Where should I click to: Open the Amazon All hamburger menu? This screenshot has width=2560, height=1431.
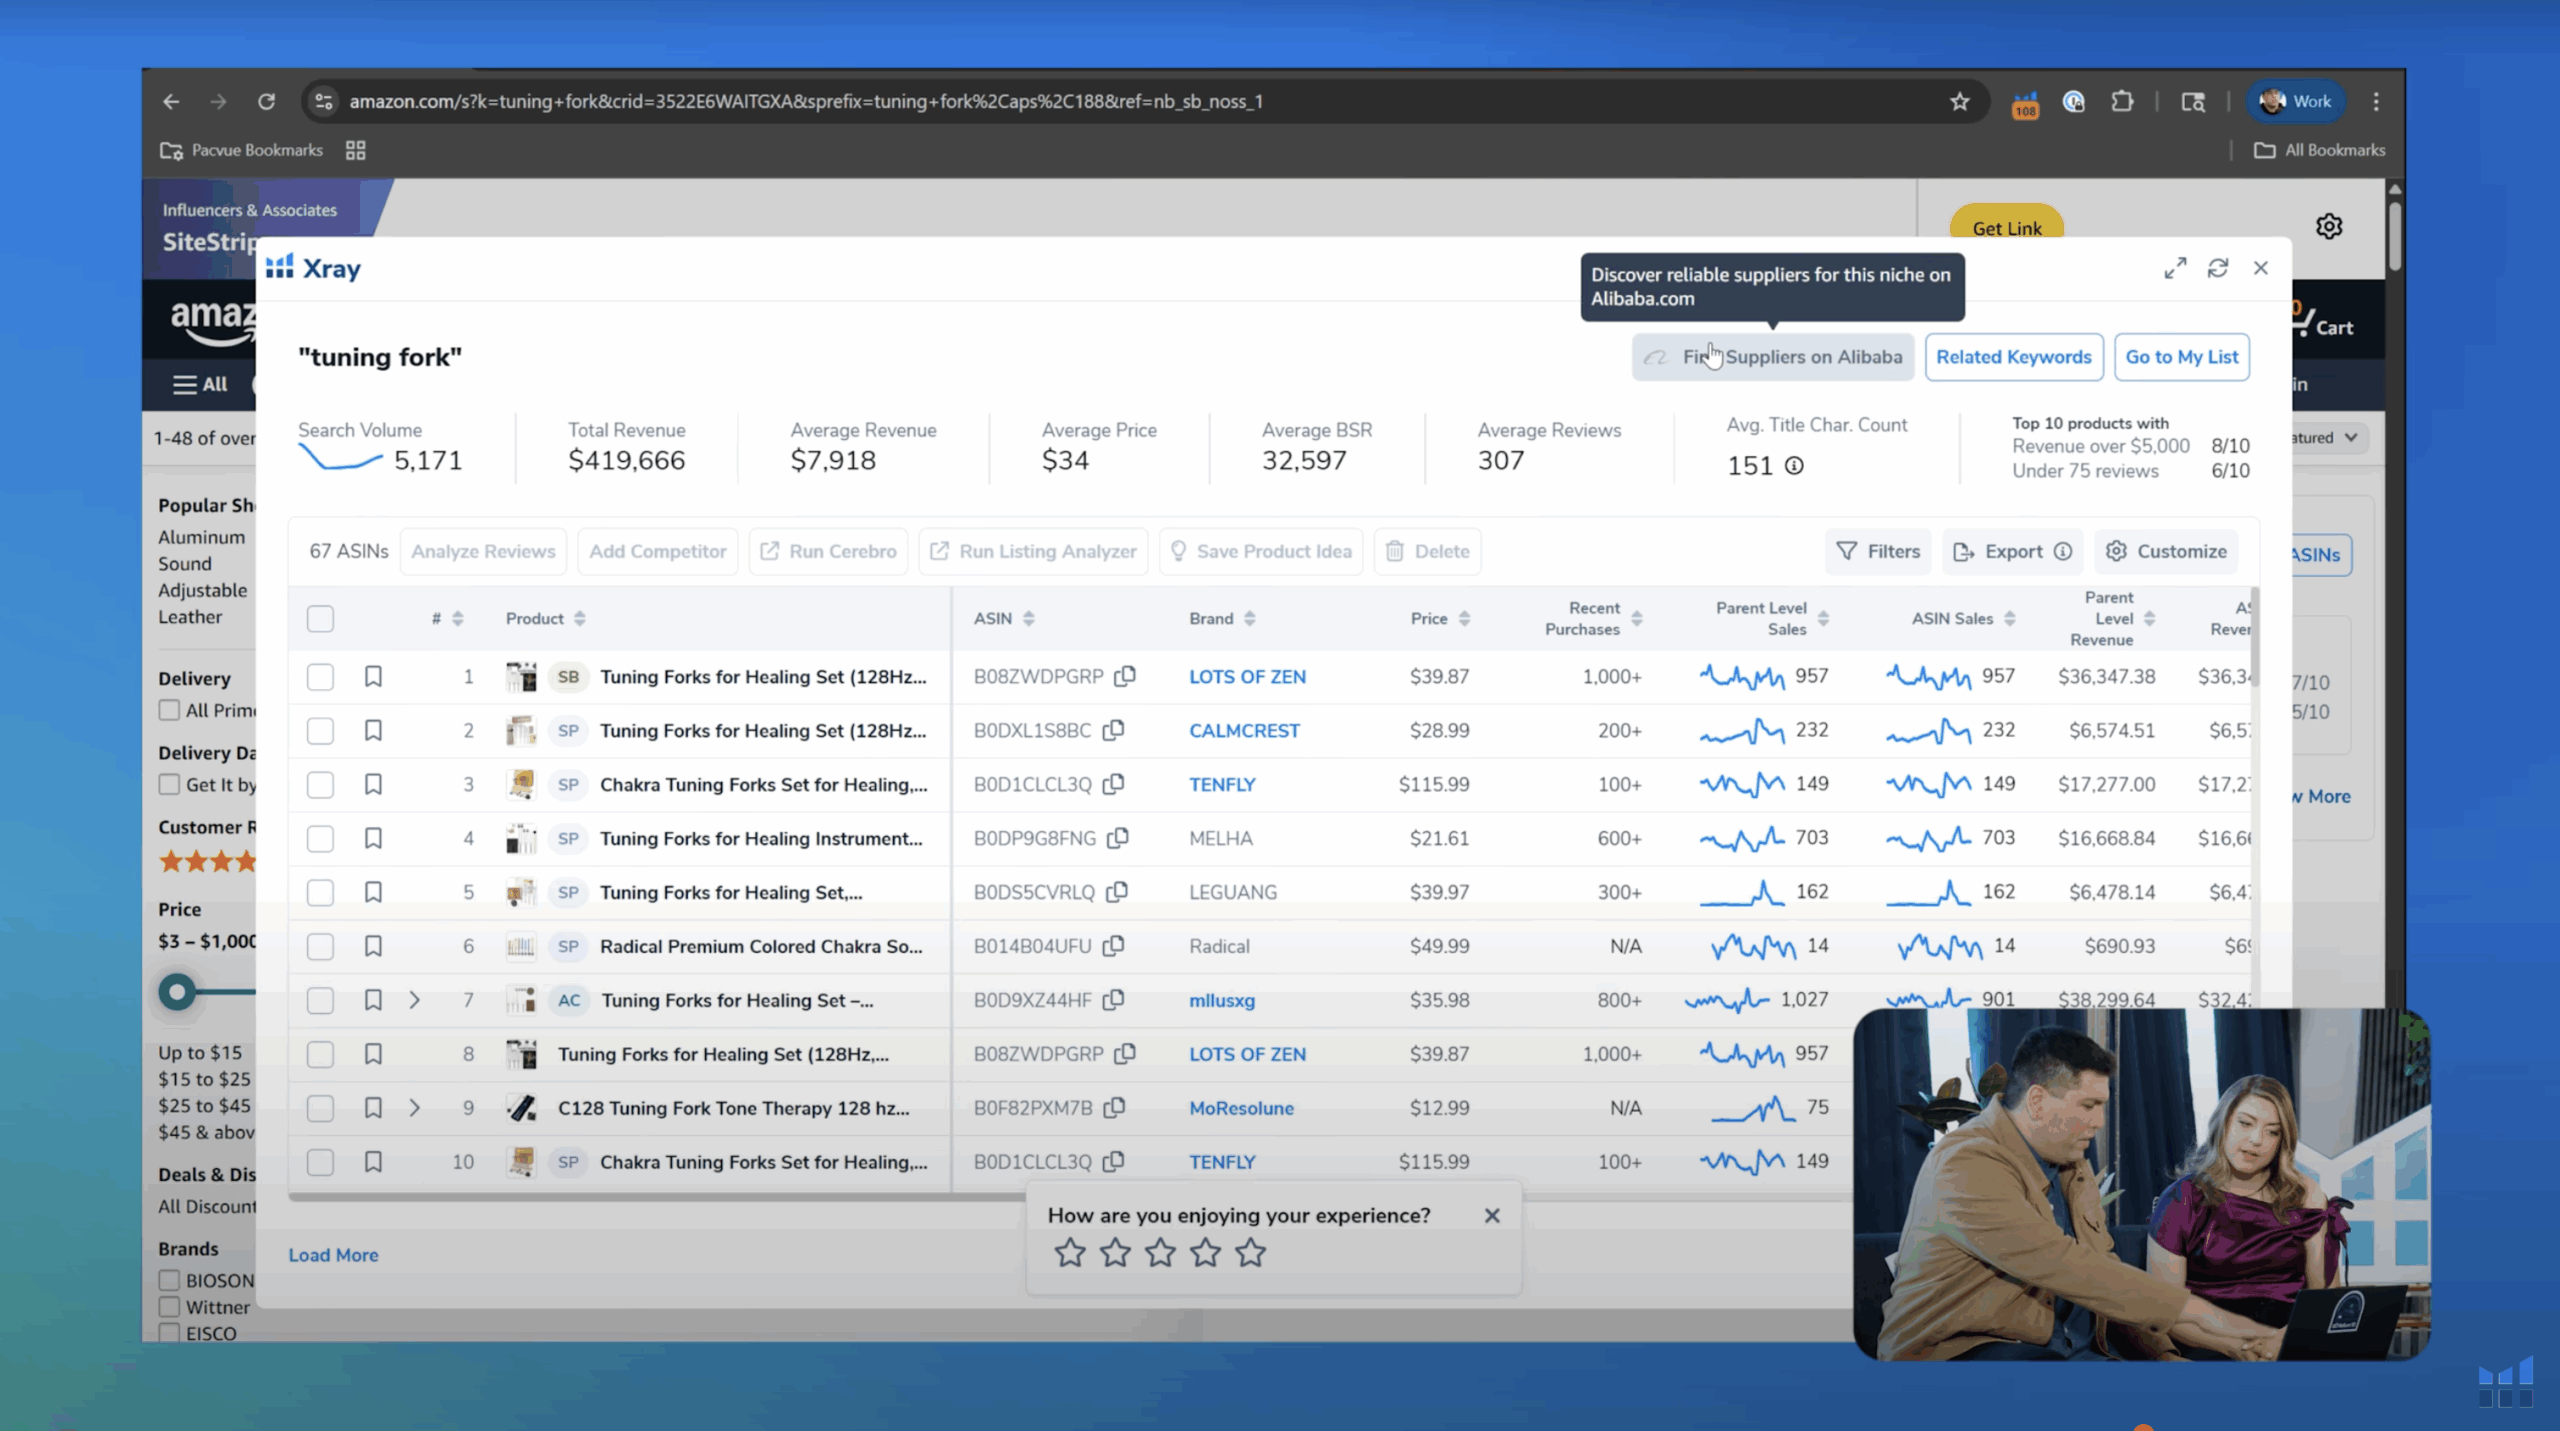tap(200, 384)
